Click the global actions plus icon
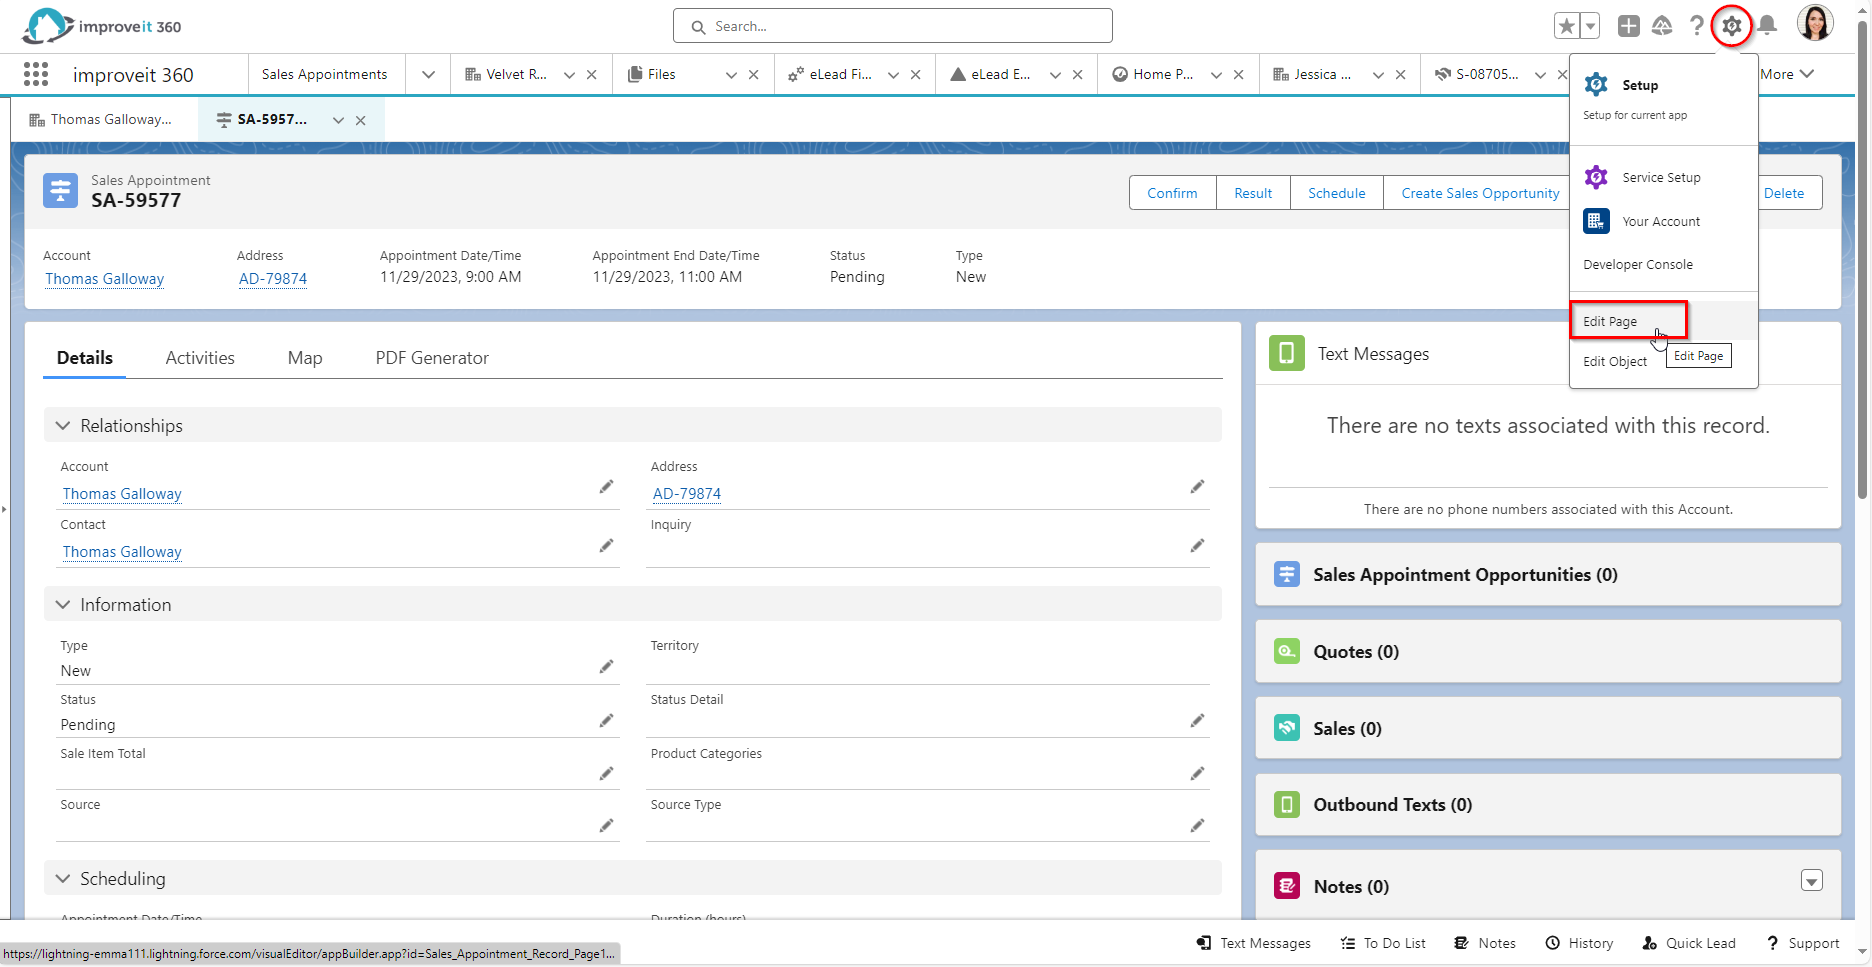Screen dimensions: 1872x967 point(1628,26)
